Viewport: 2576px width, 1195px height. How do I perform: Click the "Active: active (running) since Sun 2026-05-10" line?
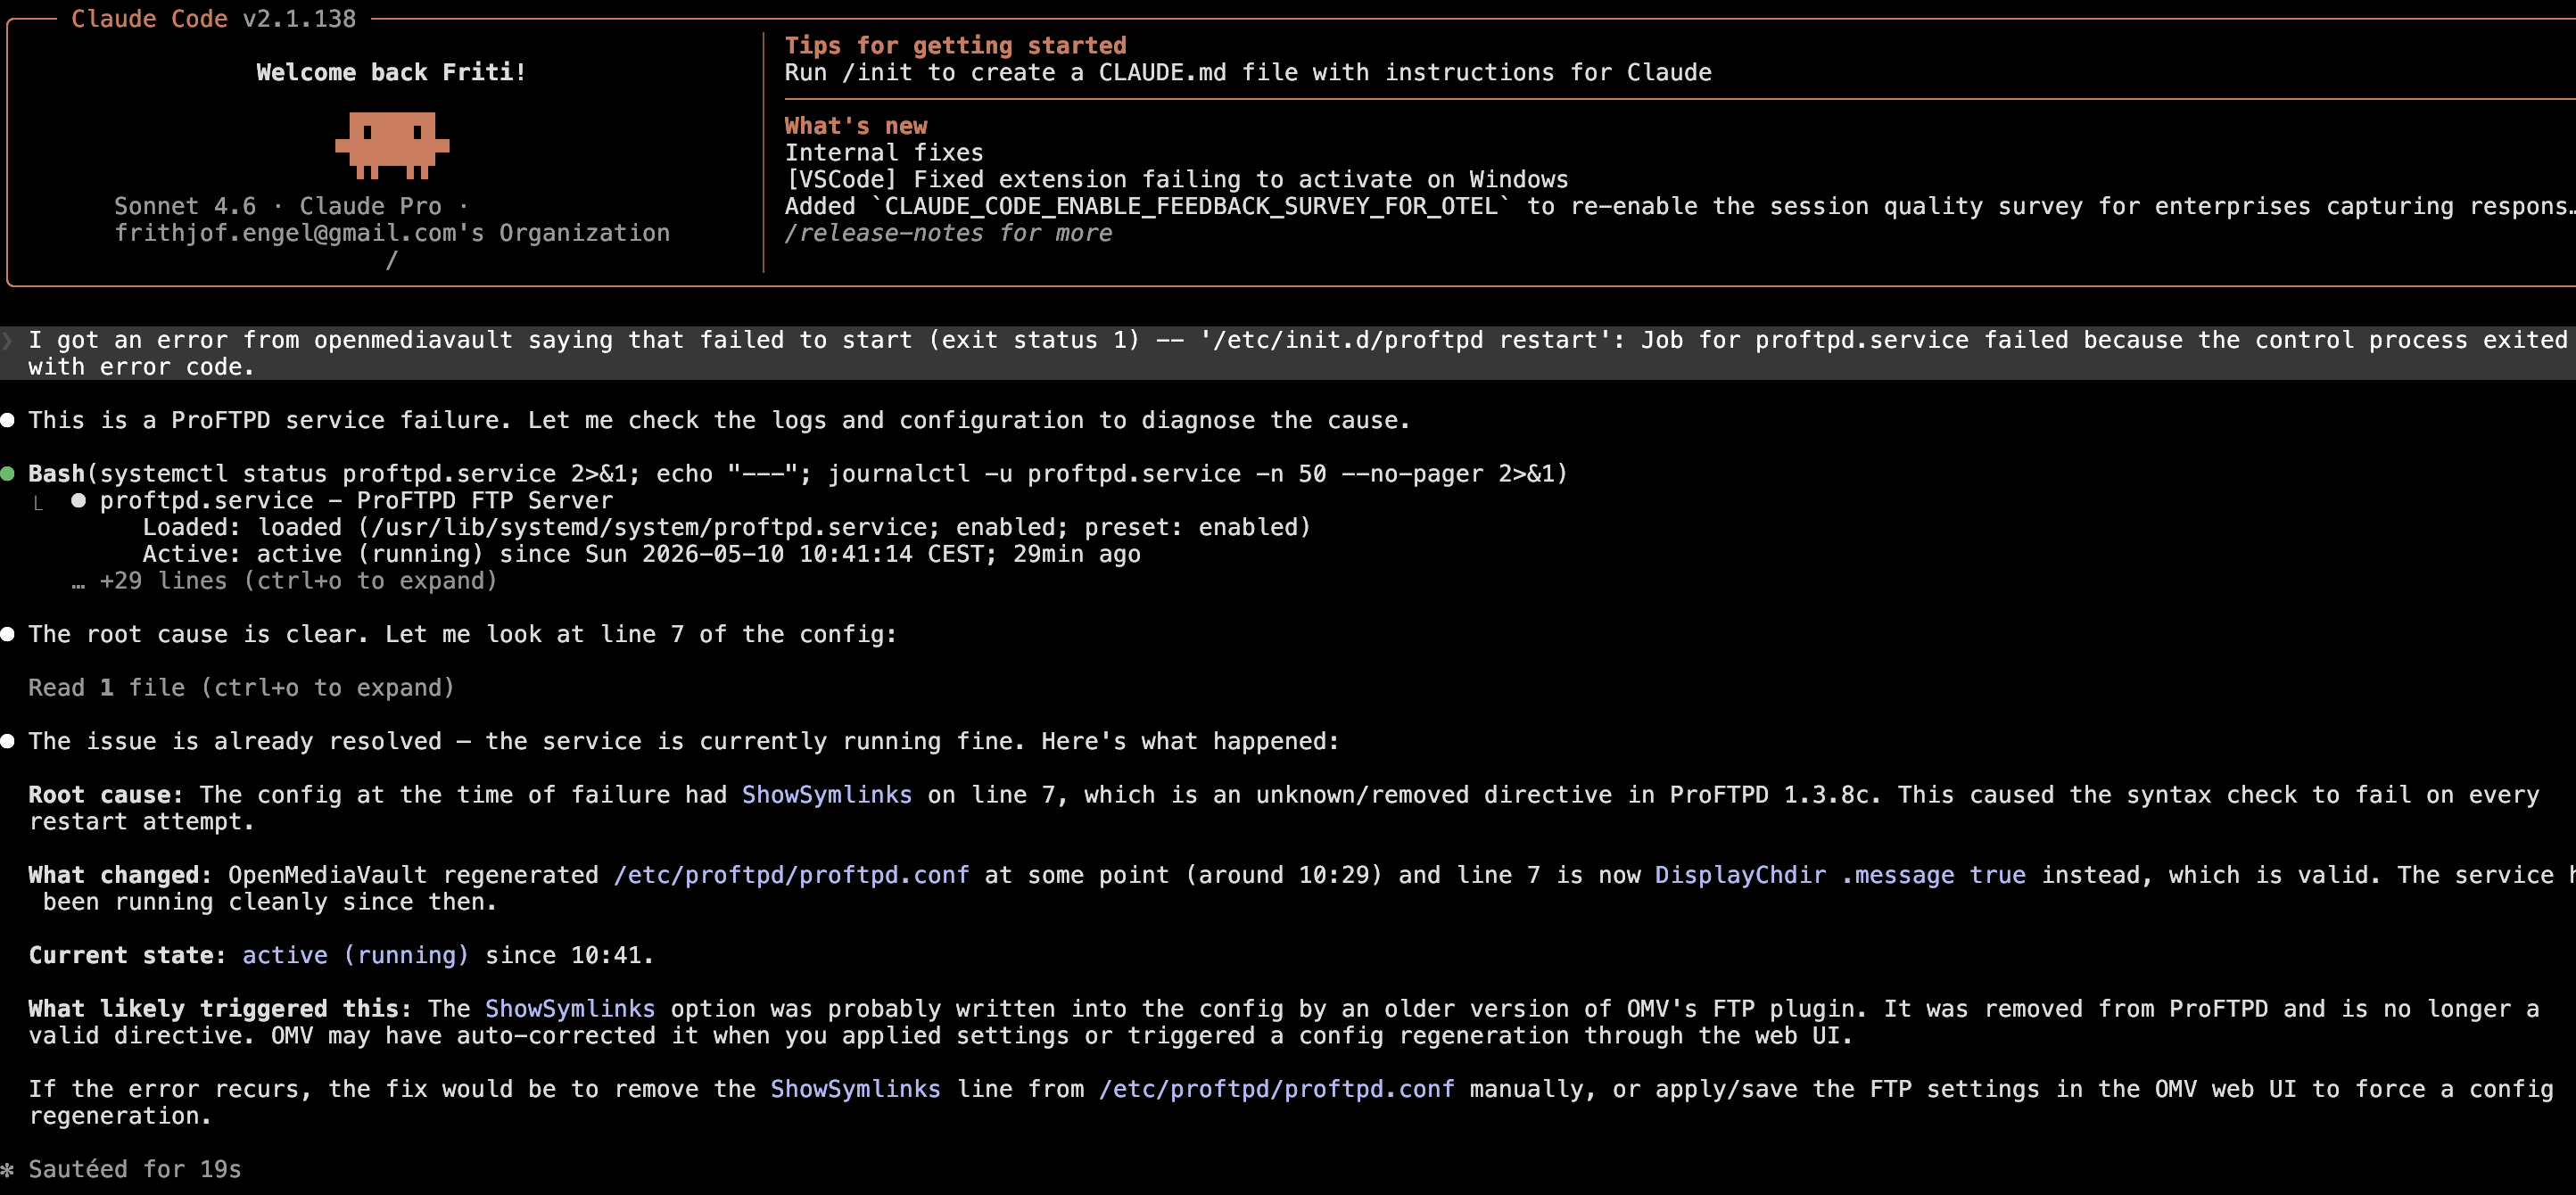[x=641, y=554]
